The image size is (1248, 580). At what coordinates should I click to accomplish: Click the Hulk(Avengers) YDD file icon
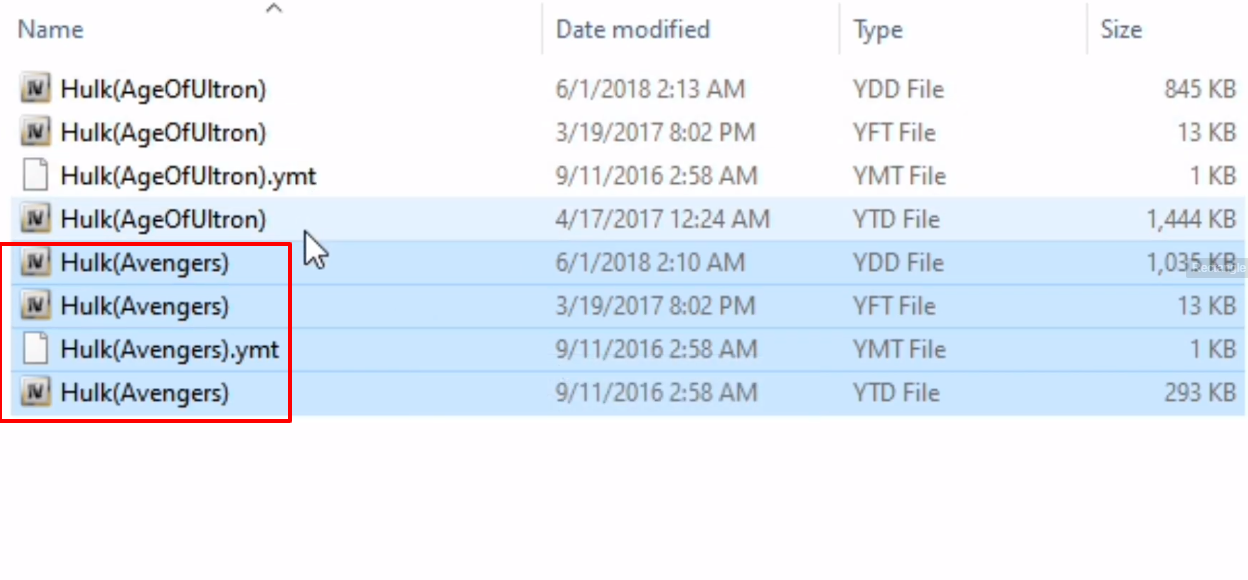(x=36, y=262)
